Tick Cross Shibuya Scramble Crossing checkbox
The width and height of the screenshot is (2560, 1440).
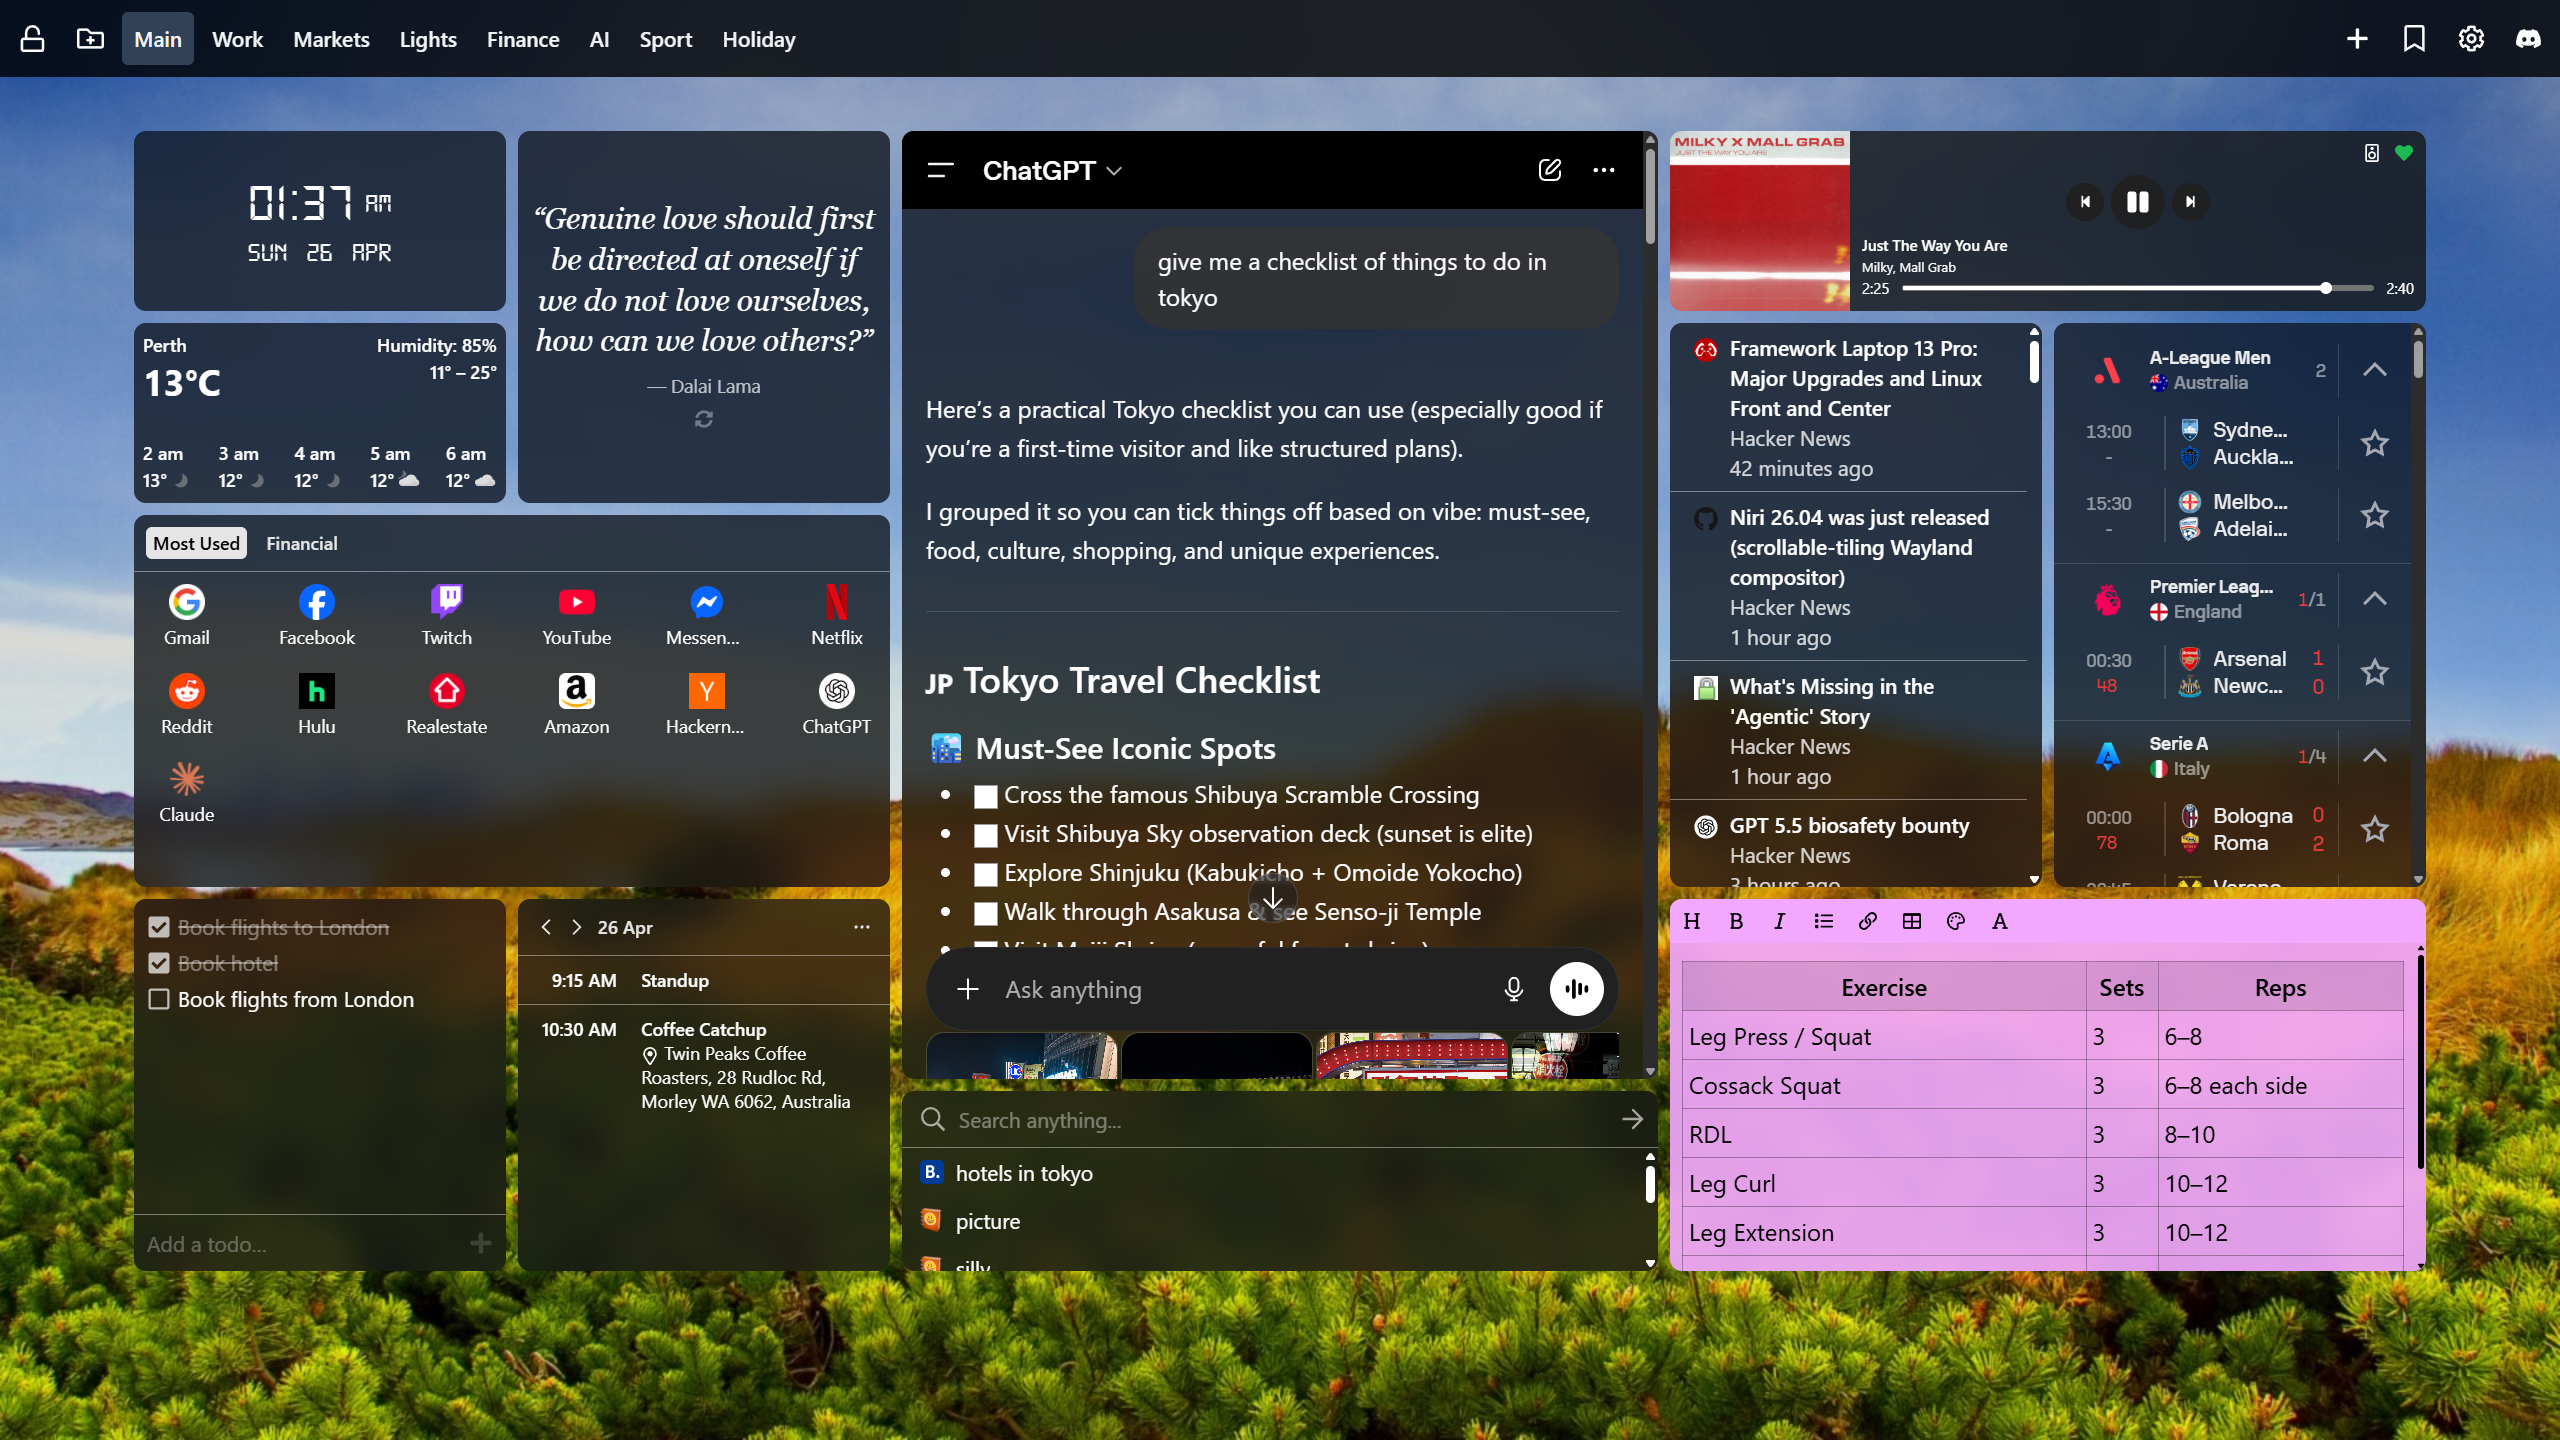986,796
